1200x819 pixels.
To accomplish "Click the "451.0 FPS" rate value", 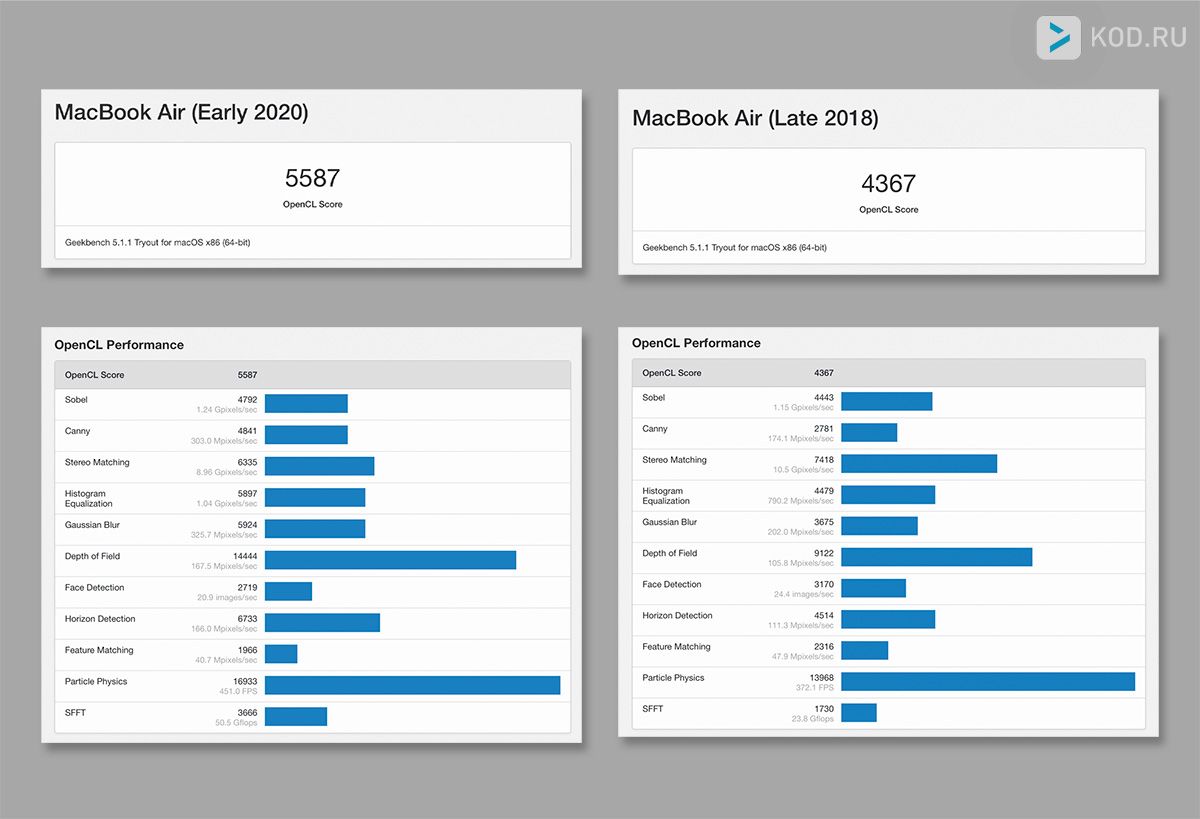I will click(239, 692).
